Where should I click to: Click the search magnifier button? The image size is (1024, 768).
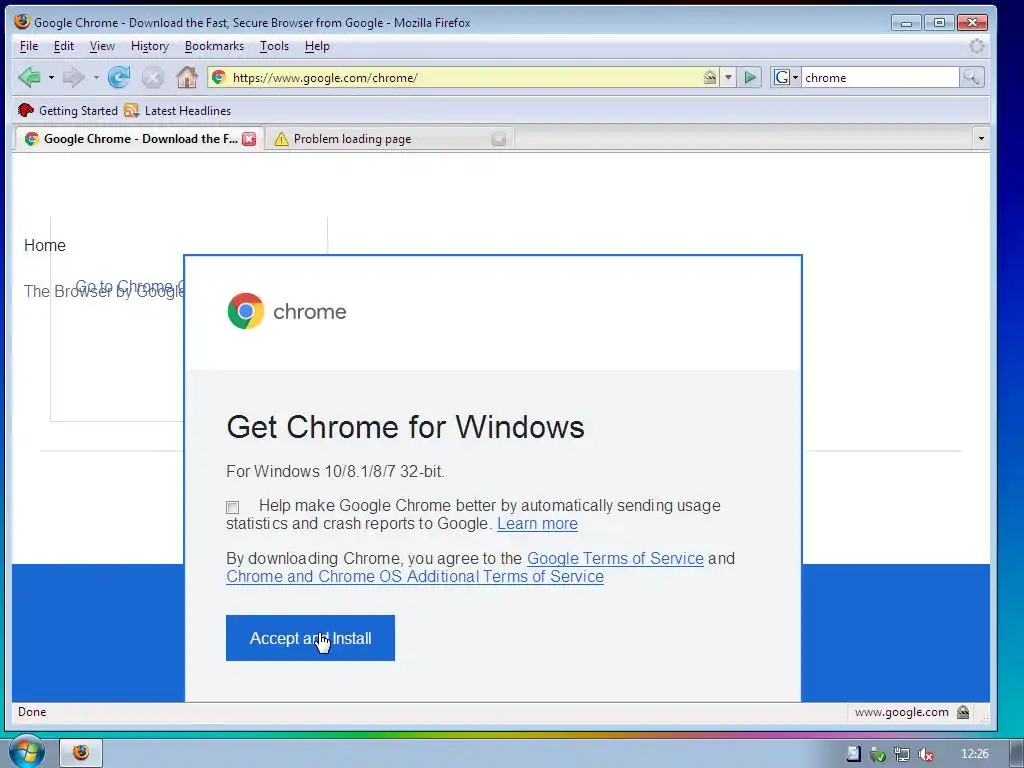coord(971,77)
